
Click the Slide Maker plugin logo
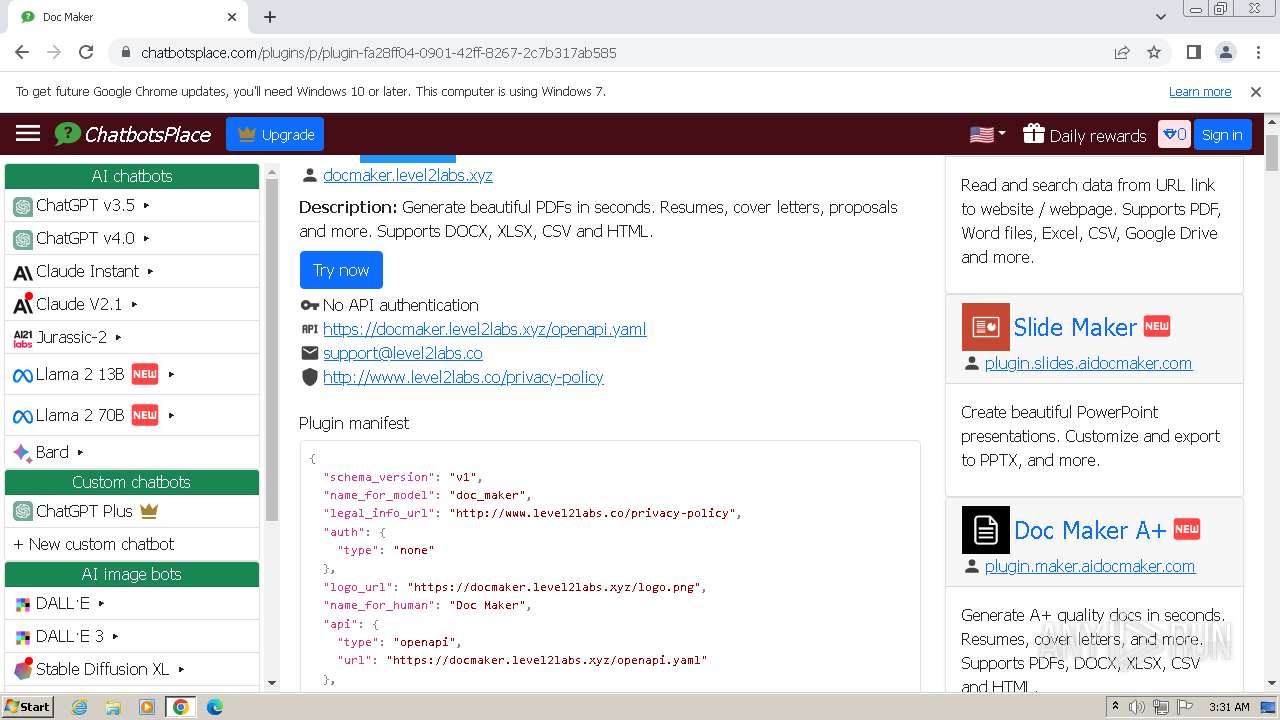985,327
